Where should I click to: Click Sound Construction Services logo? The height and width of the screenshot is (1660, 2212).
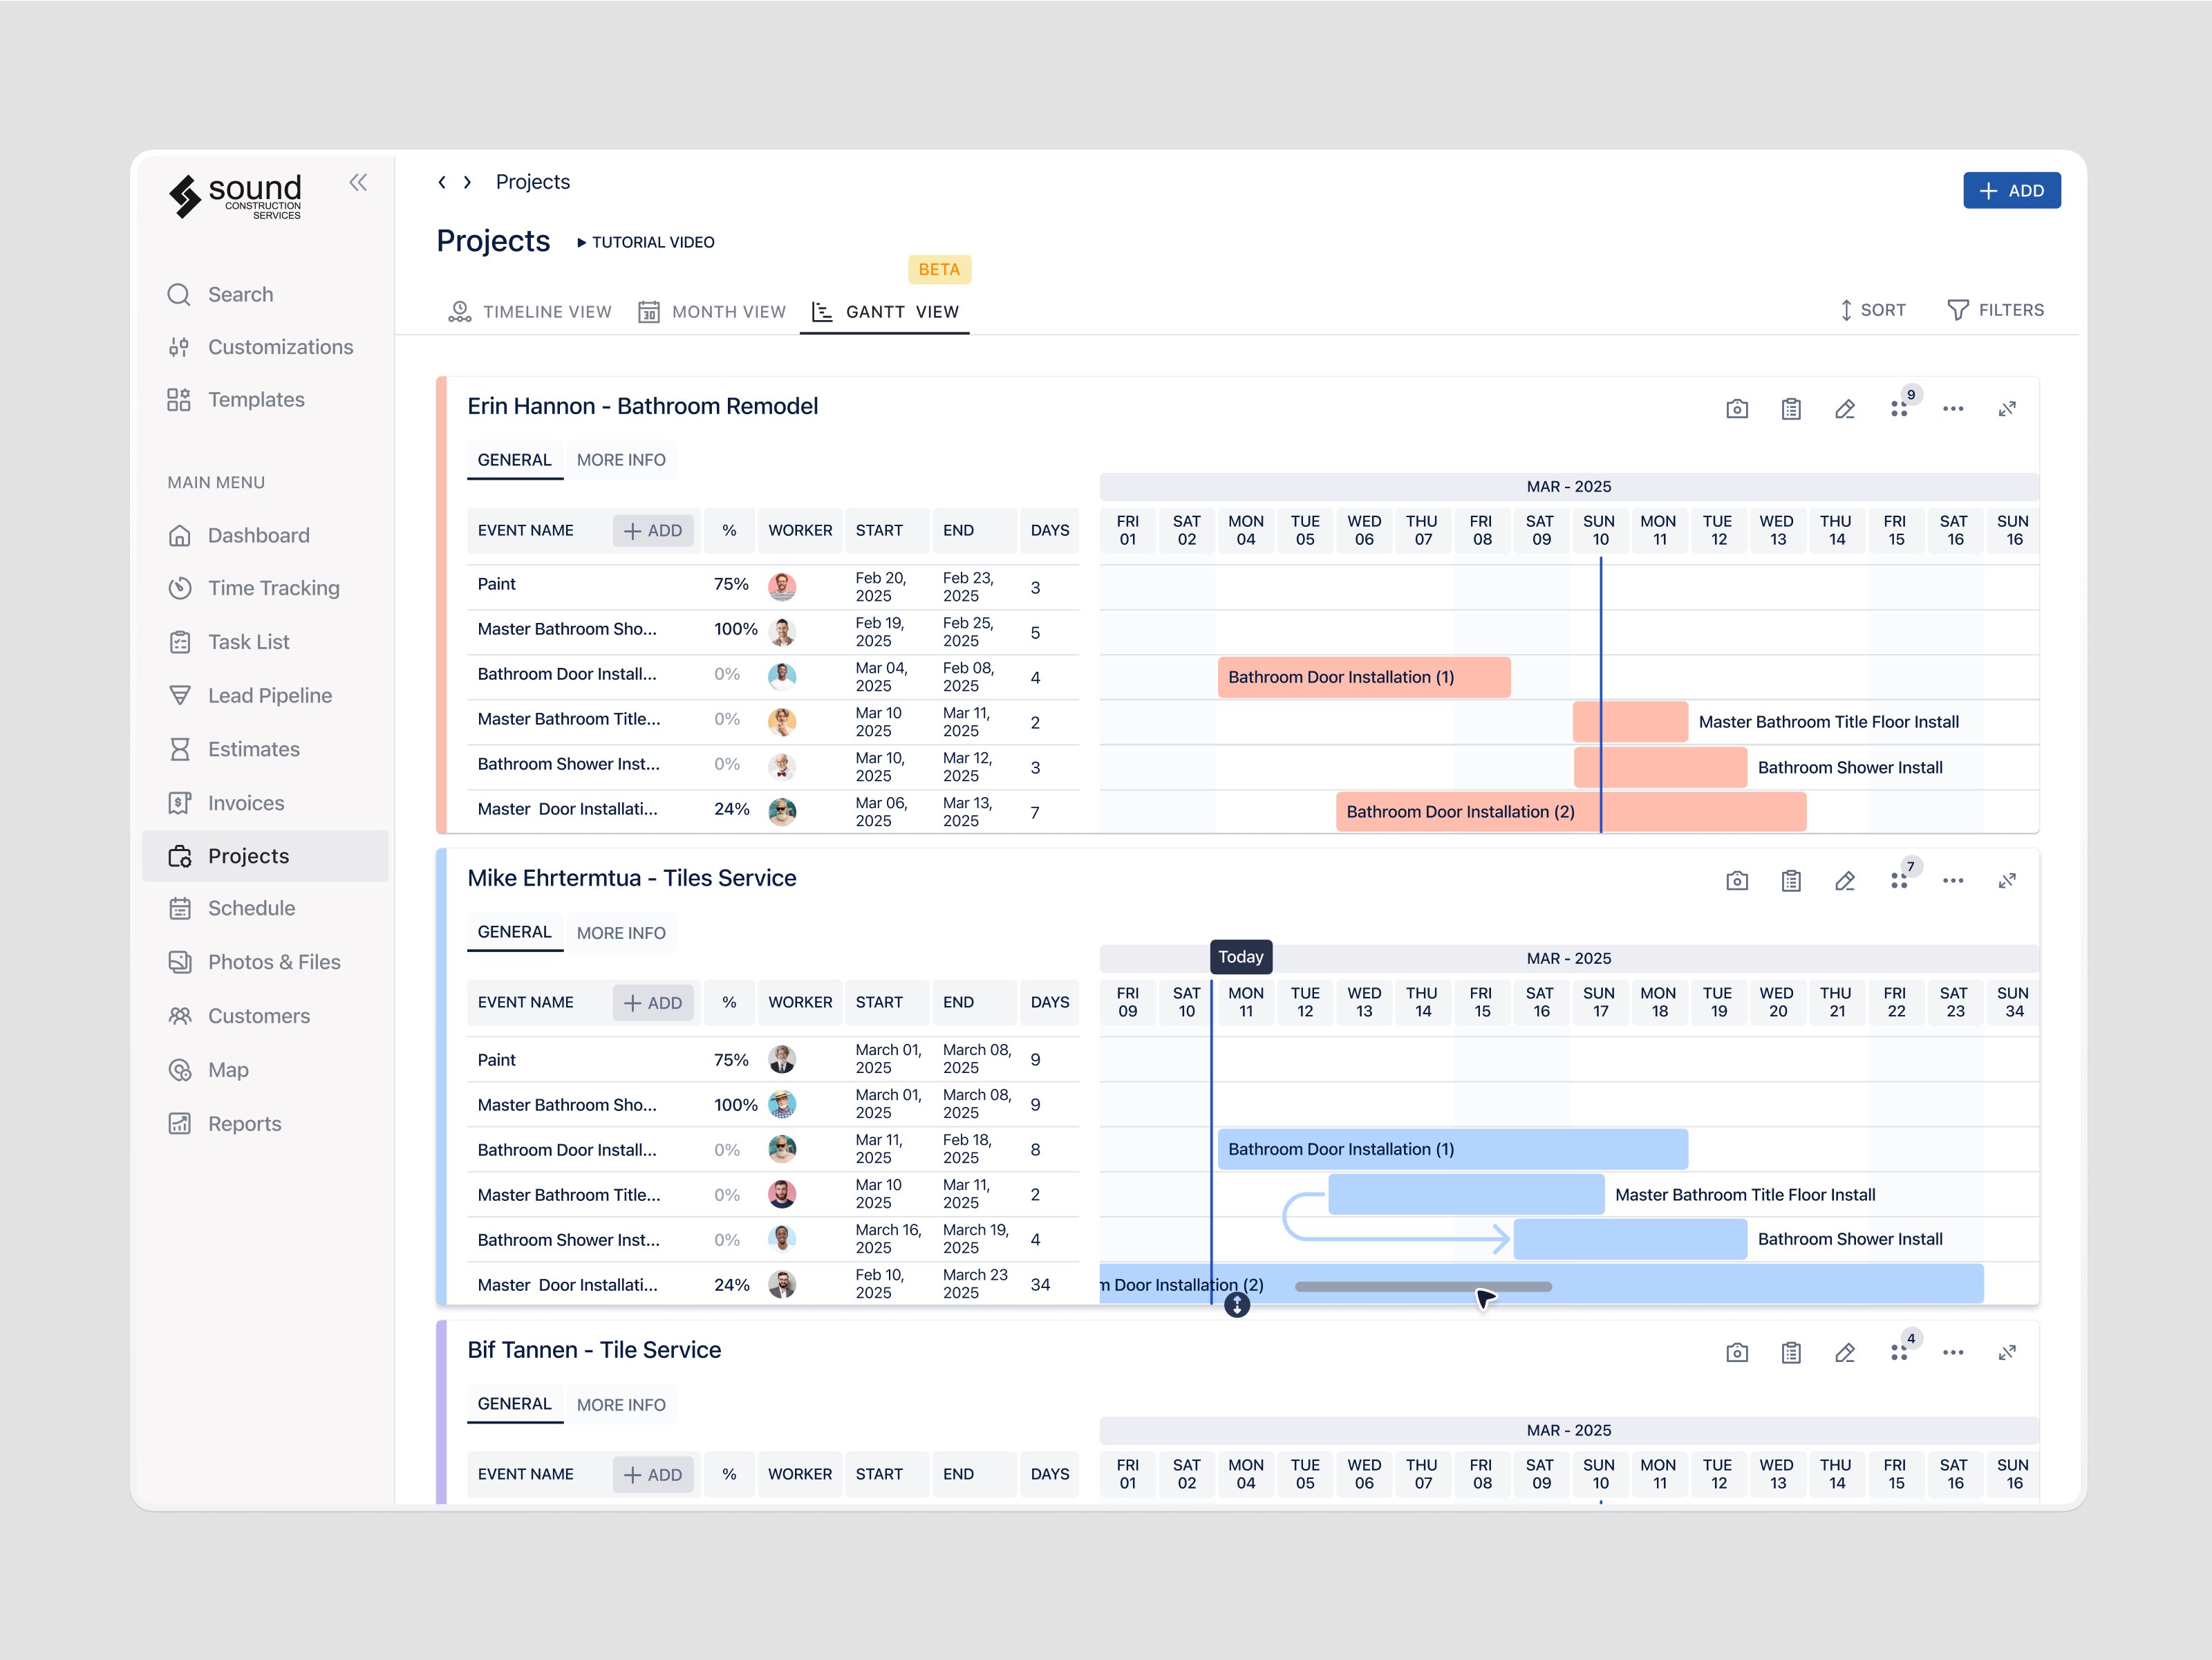[x=235, y=196]
